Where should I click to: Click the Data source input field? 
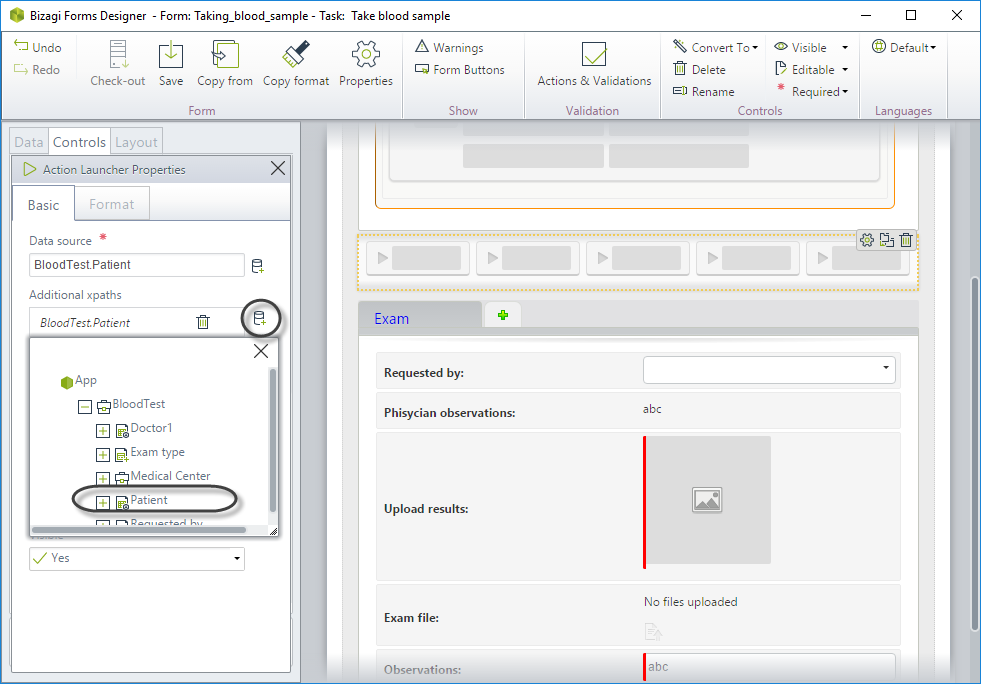coord(136,265)
